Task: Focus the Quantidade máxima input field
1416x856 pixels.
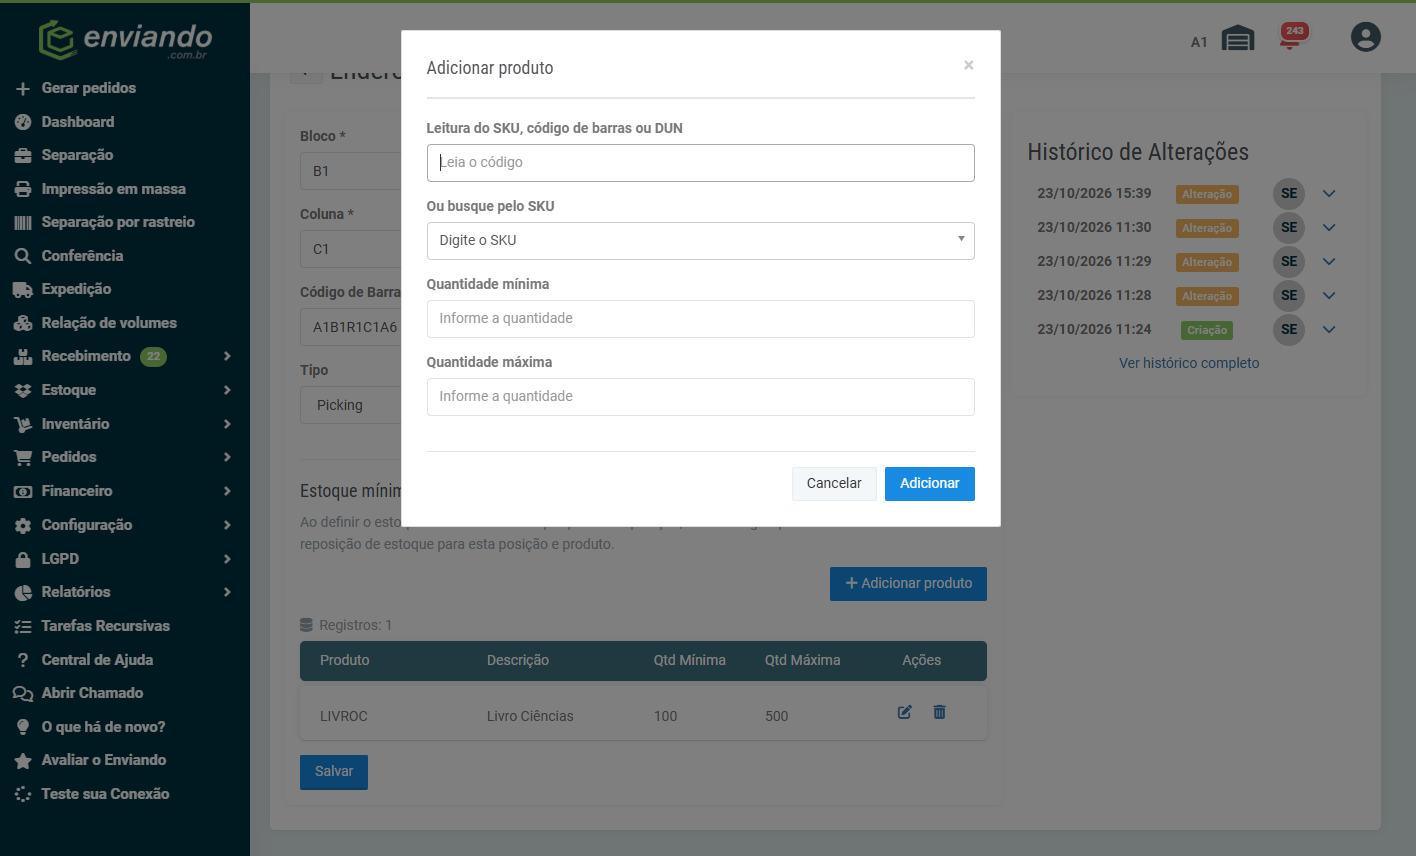Action: pyautogui.click(x=700, y=397)
